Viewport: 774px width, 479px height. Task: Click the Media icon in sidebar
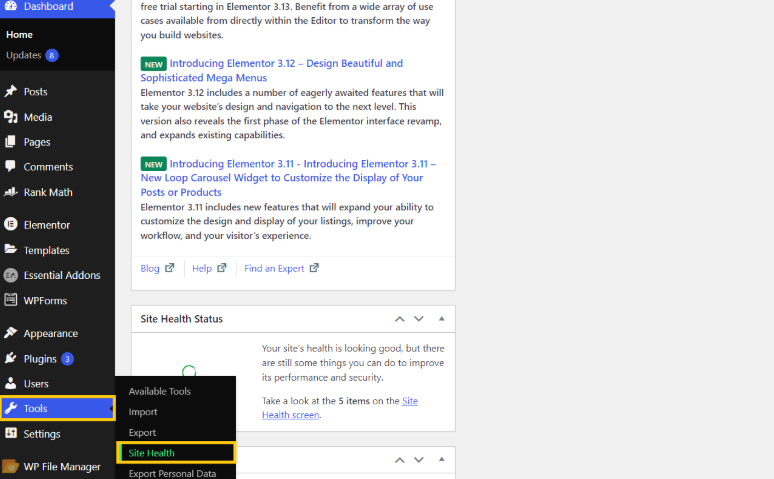[x=10, y=117]
